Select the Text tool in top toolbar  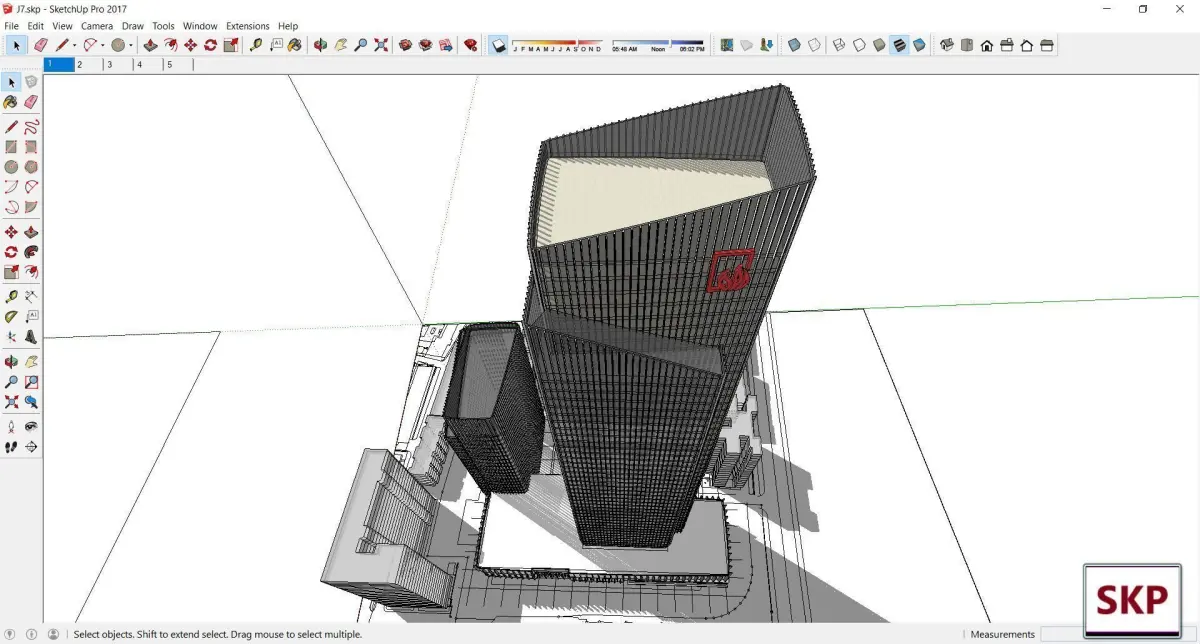276,45
